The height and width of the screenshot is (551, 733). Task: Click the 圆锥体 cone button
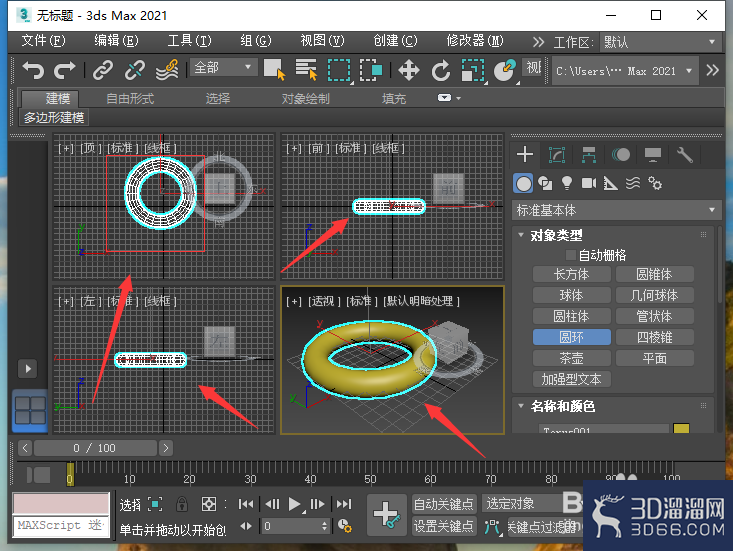(x=654, y=274)
